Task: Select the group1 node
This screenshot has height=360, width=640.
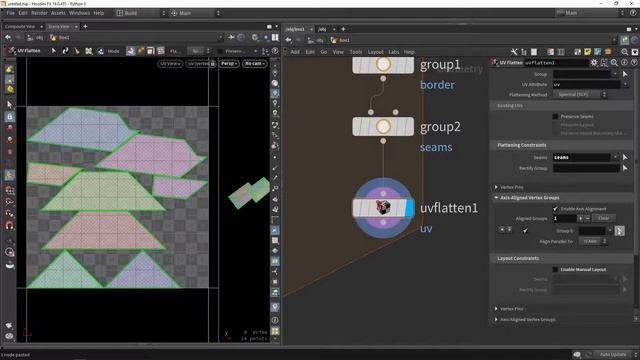Action: pos(383,65)
